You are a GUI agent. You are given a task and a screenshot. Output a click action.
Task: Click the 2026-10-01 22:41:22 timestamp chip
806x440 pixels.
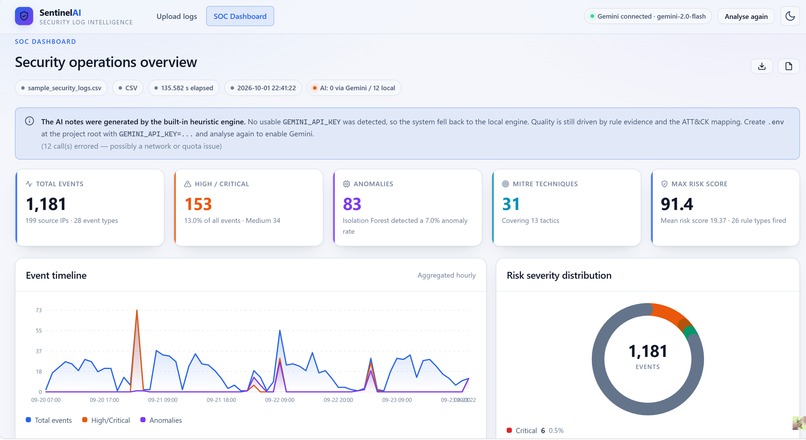click(x=263, y=88)
